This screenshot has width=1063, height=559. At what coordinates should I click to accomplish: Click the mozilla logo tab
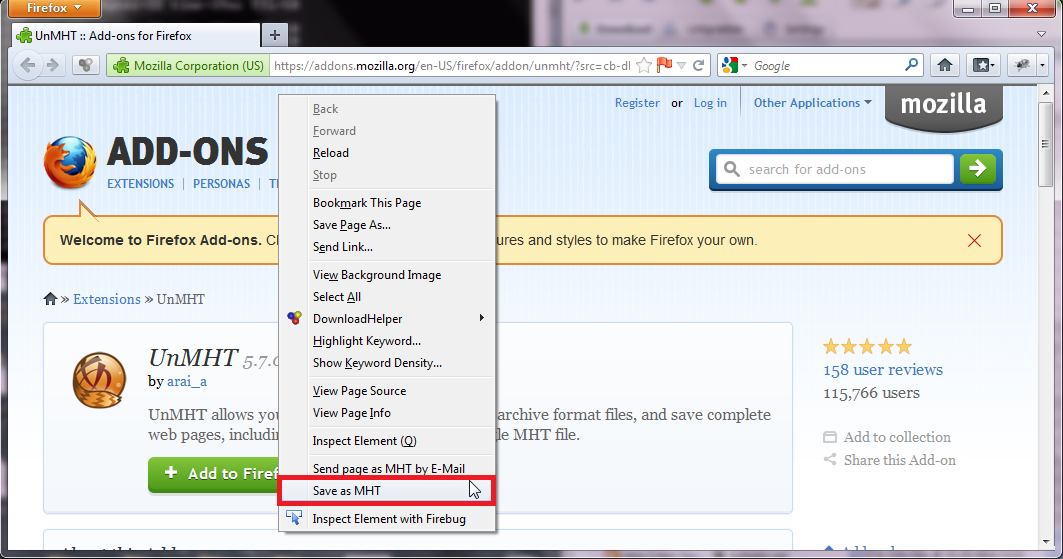coord(943,106)
